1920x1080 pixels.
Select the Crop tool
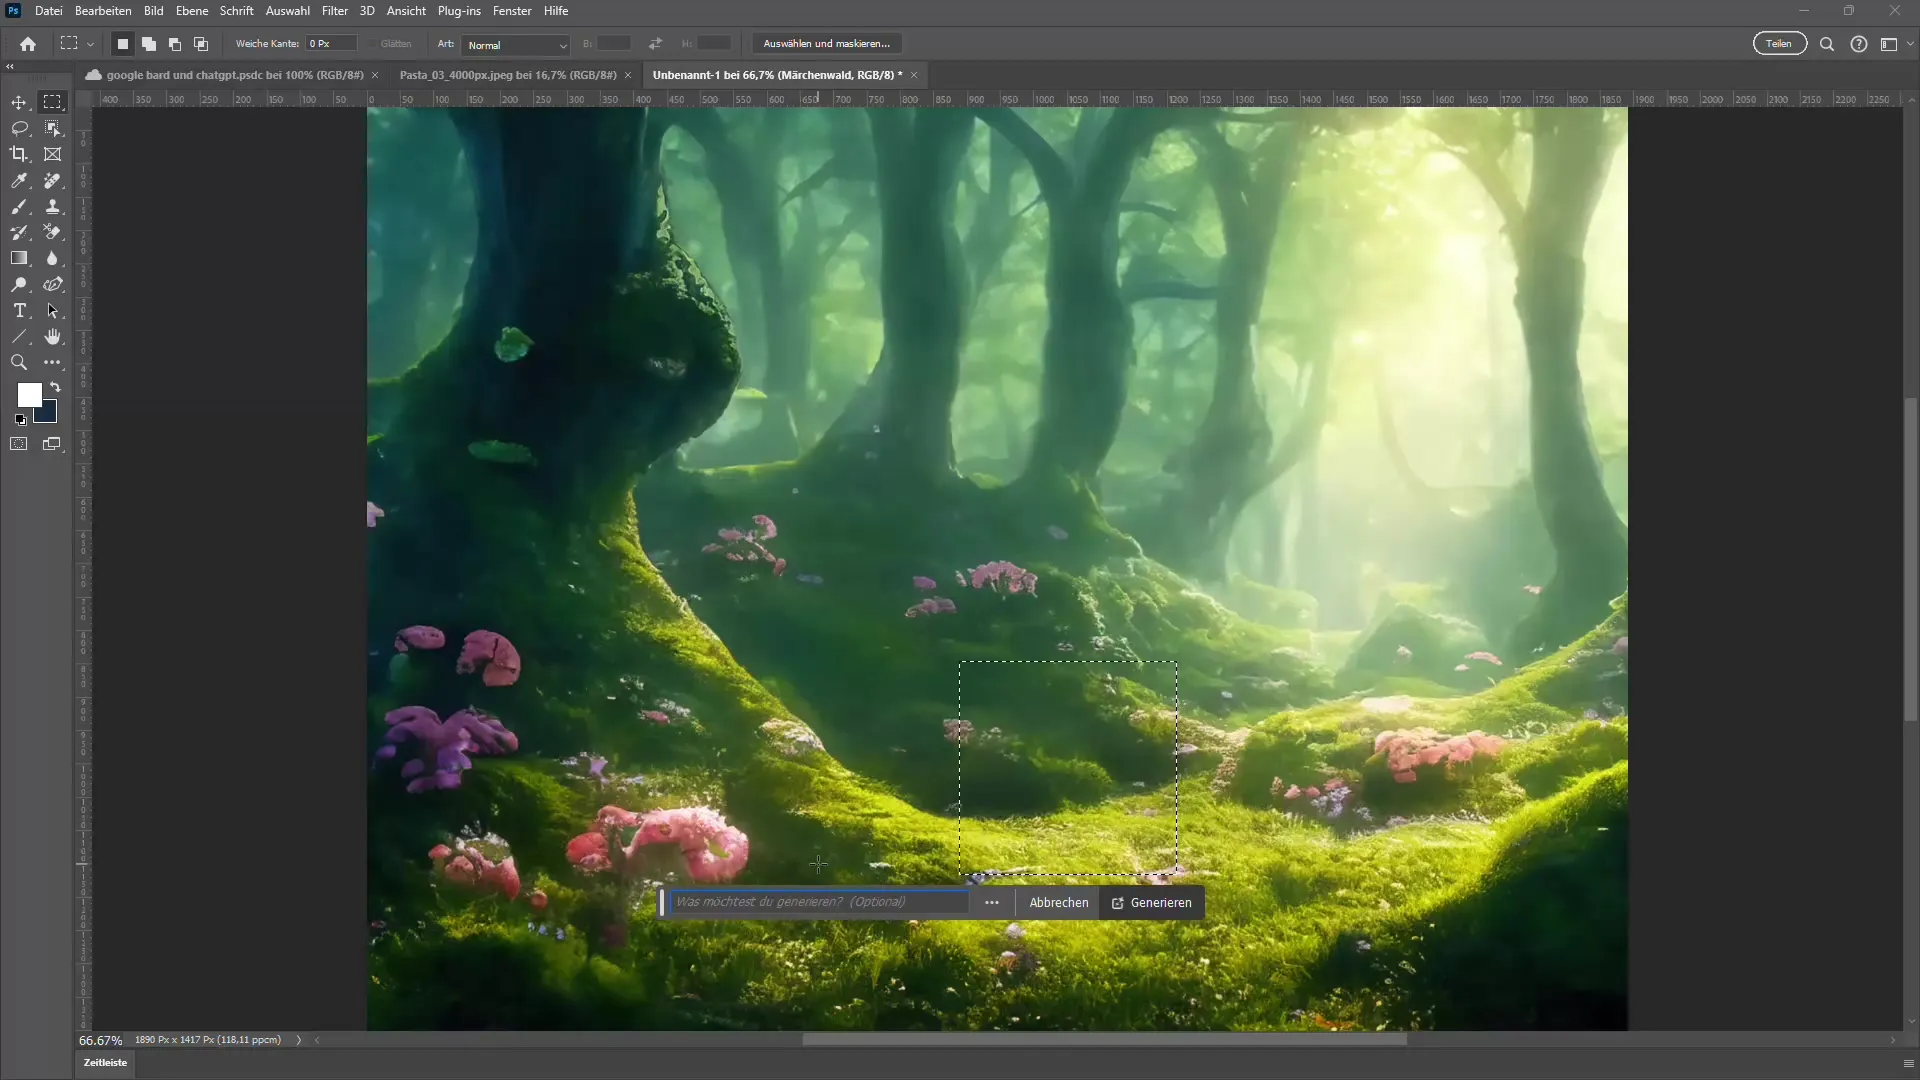pos(19,154)
